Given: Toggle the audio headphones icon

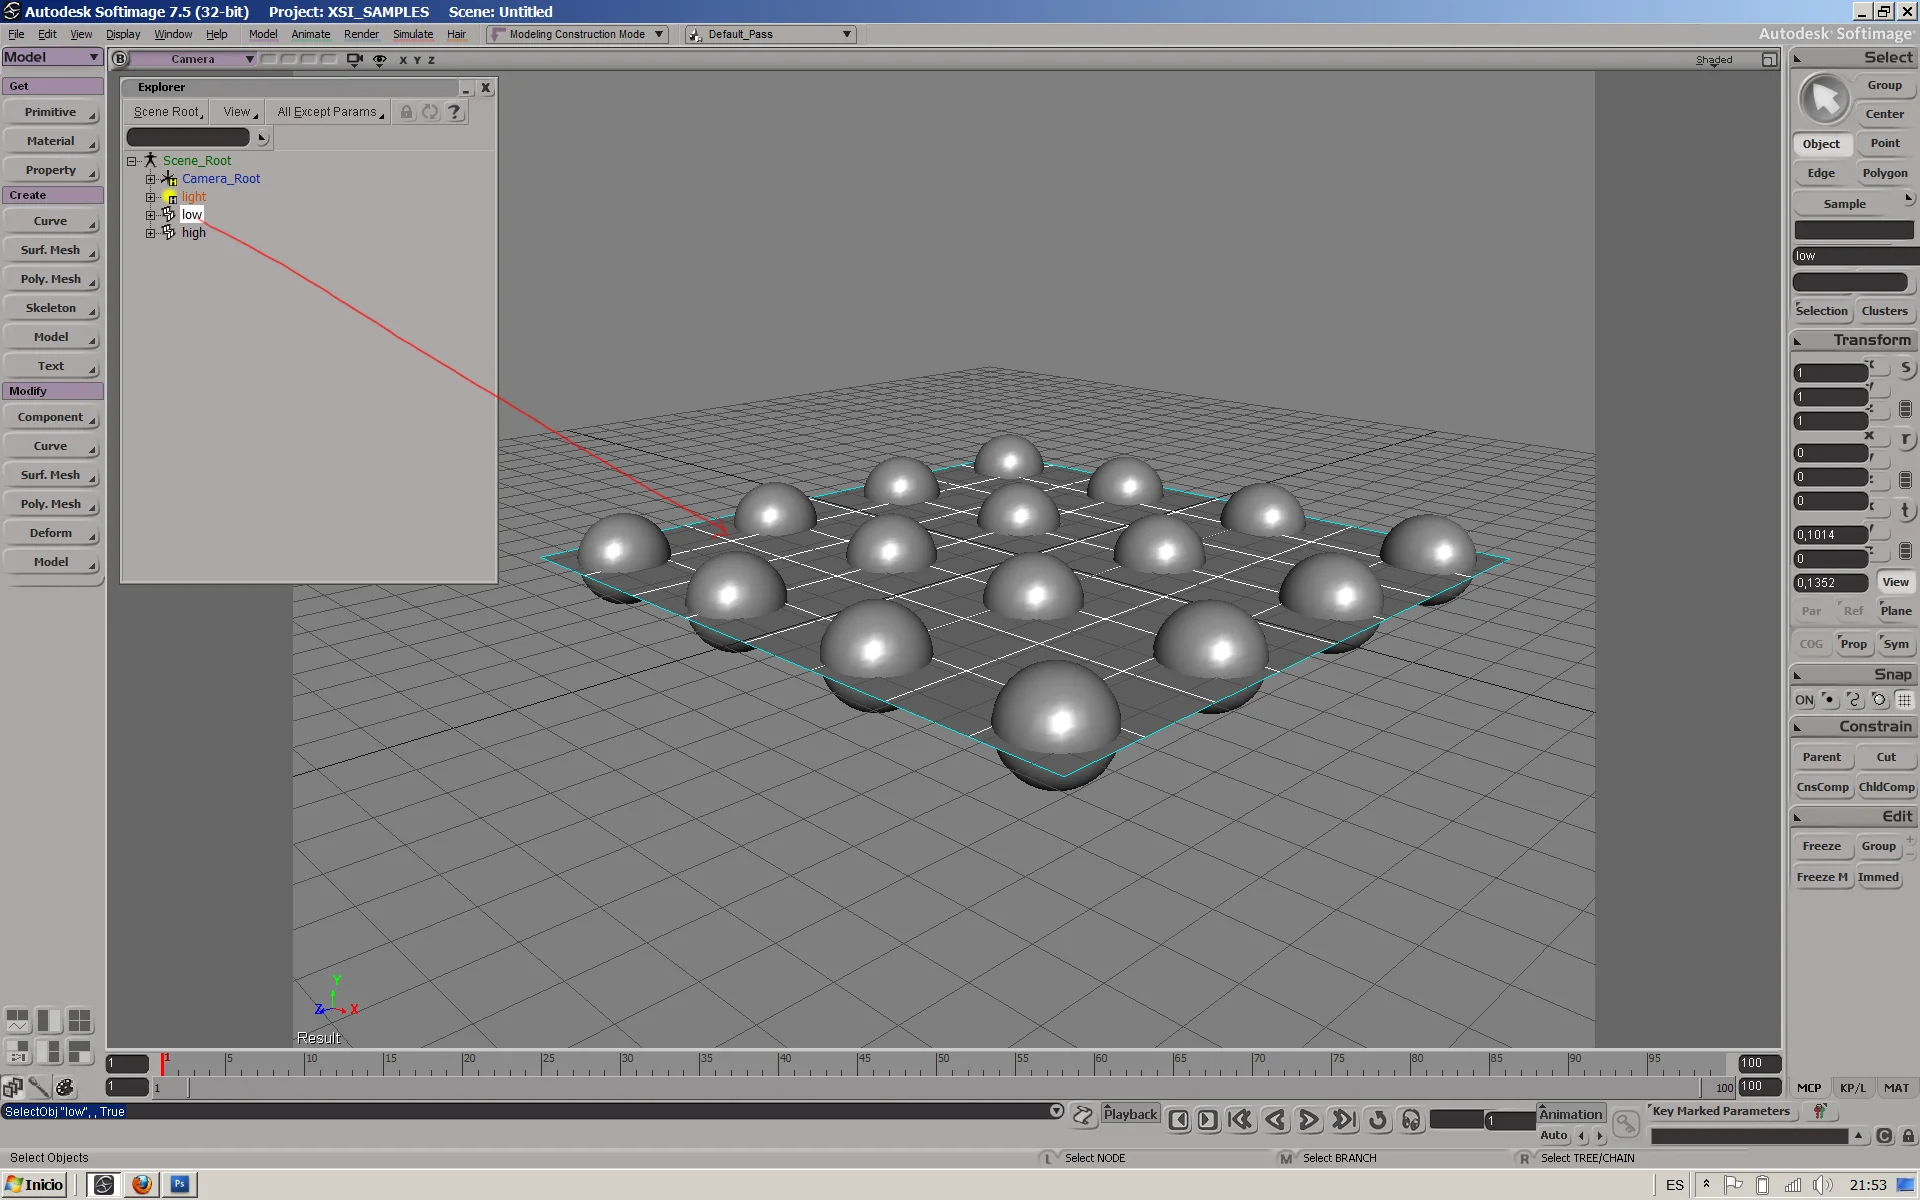Looking at the screenshot, I should (1411, 1120).
